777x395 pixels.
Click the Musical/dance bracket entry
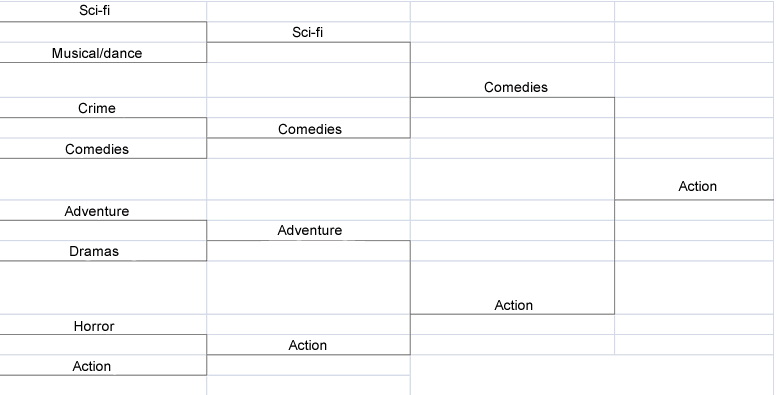(x=103, y=53)
